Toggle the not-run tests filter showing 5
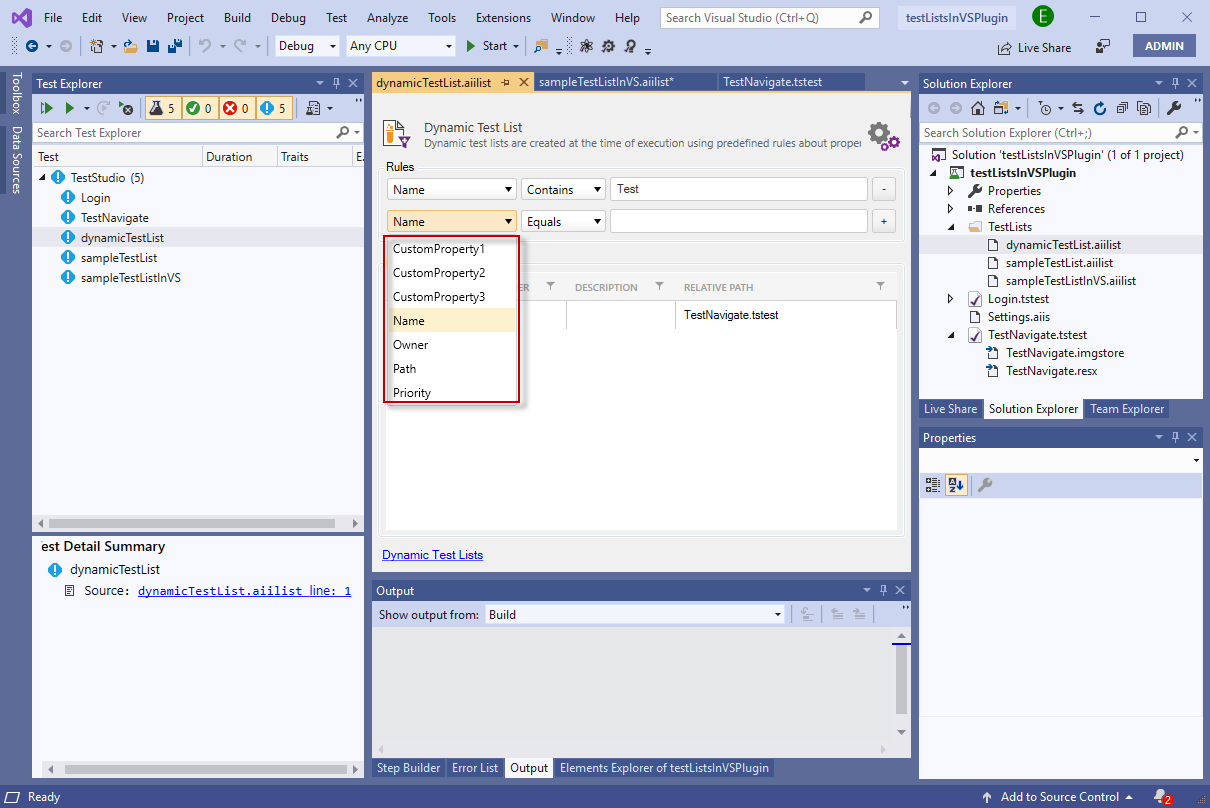 click(x=273, y=108)
